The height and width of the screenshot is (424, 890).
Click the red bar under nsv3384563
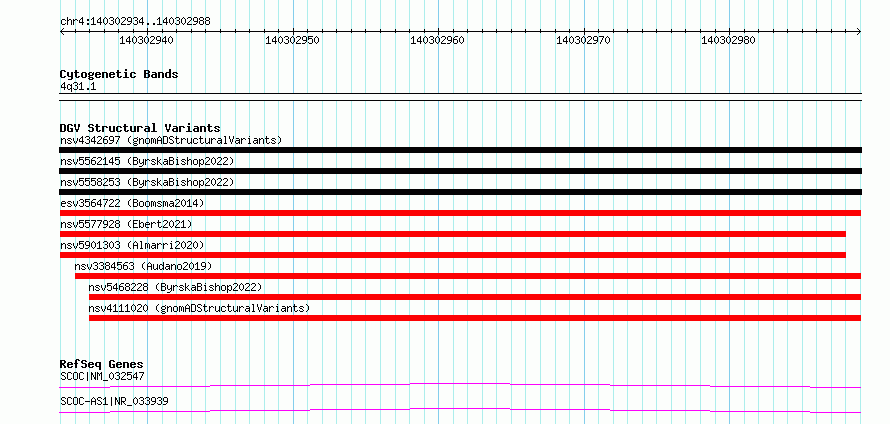tap(468, 276)
